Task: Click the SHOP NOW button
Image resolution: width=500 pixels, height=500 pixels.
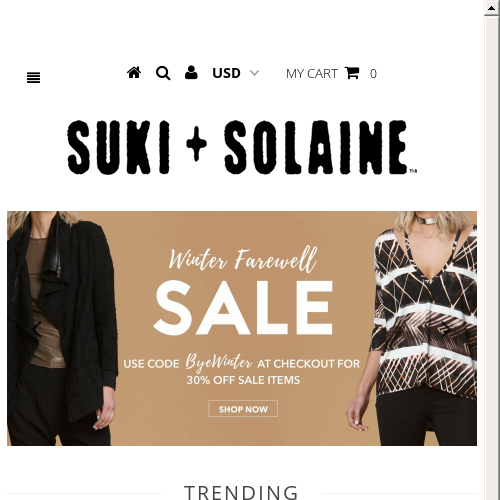Action: point(243,409)
